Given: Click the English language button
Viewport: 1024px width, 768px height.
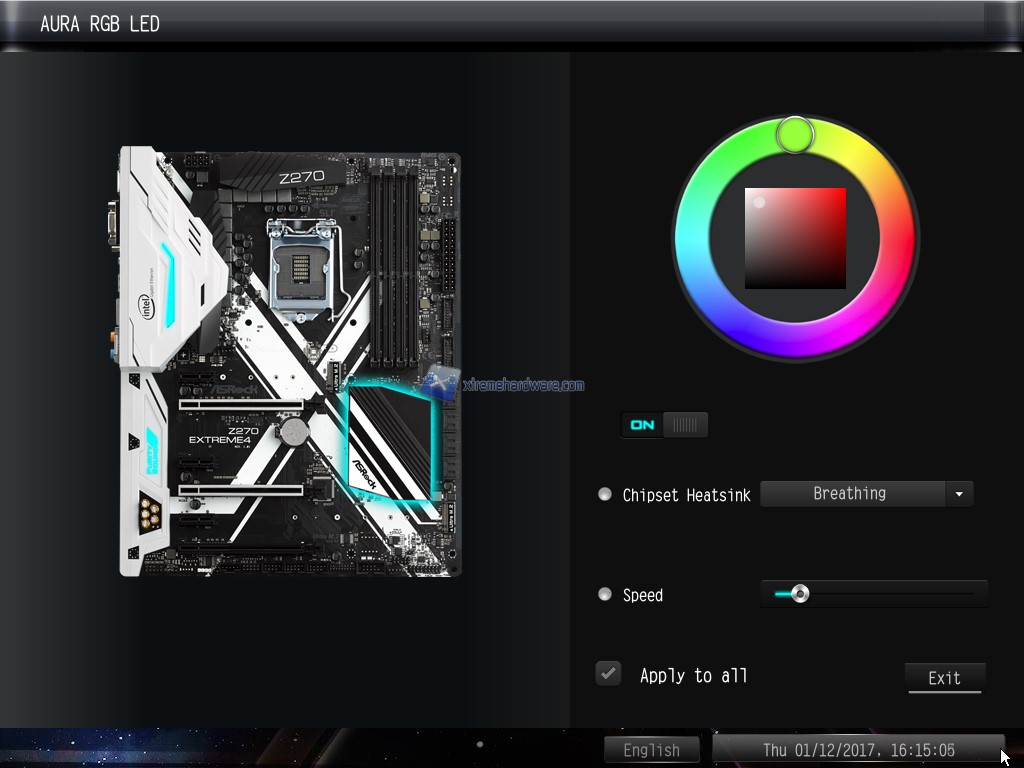Looking at the screenshot, I should pos(651,750).
